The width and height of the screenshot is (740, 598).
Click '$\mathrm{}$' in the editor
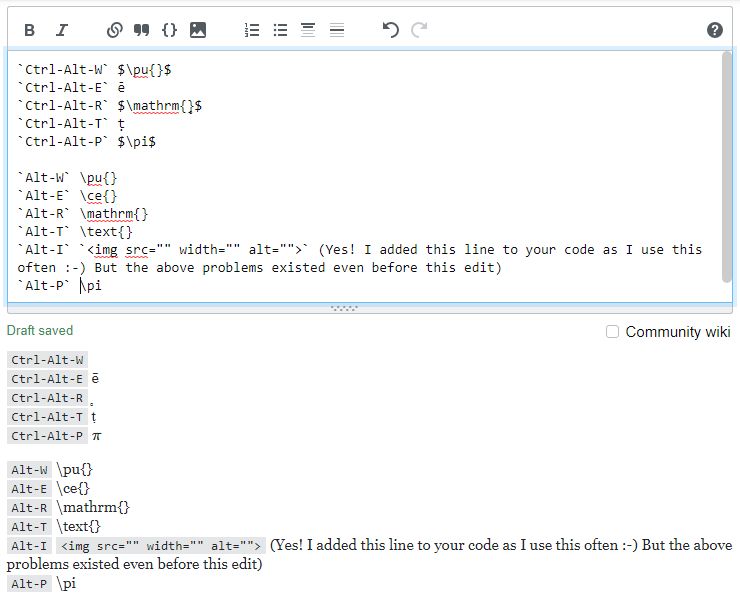tap(160, 106)
